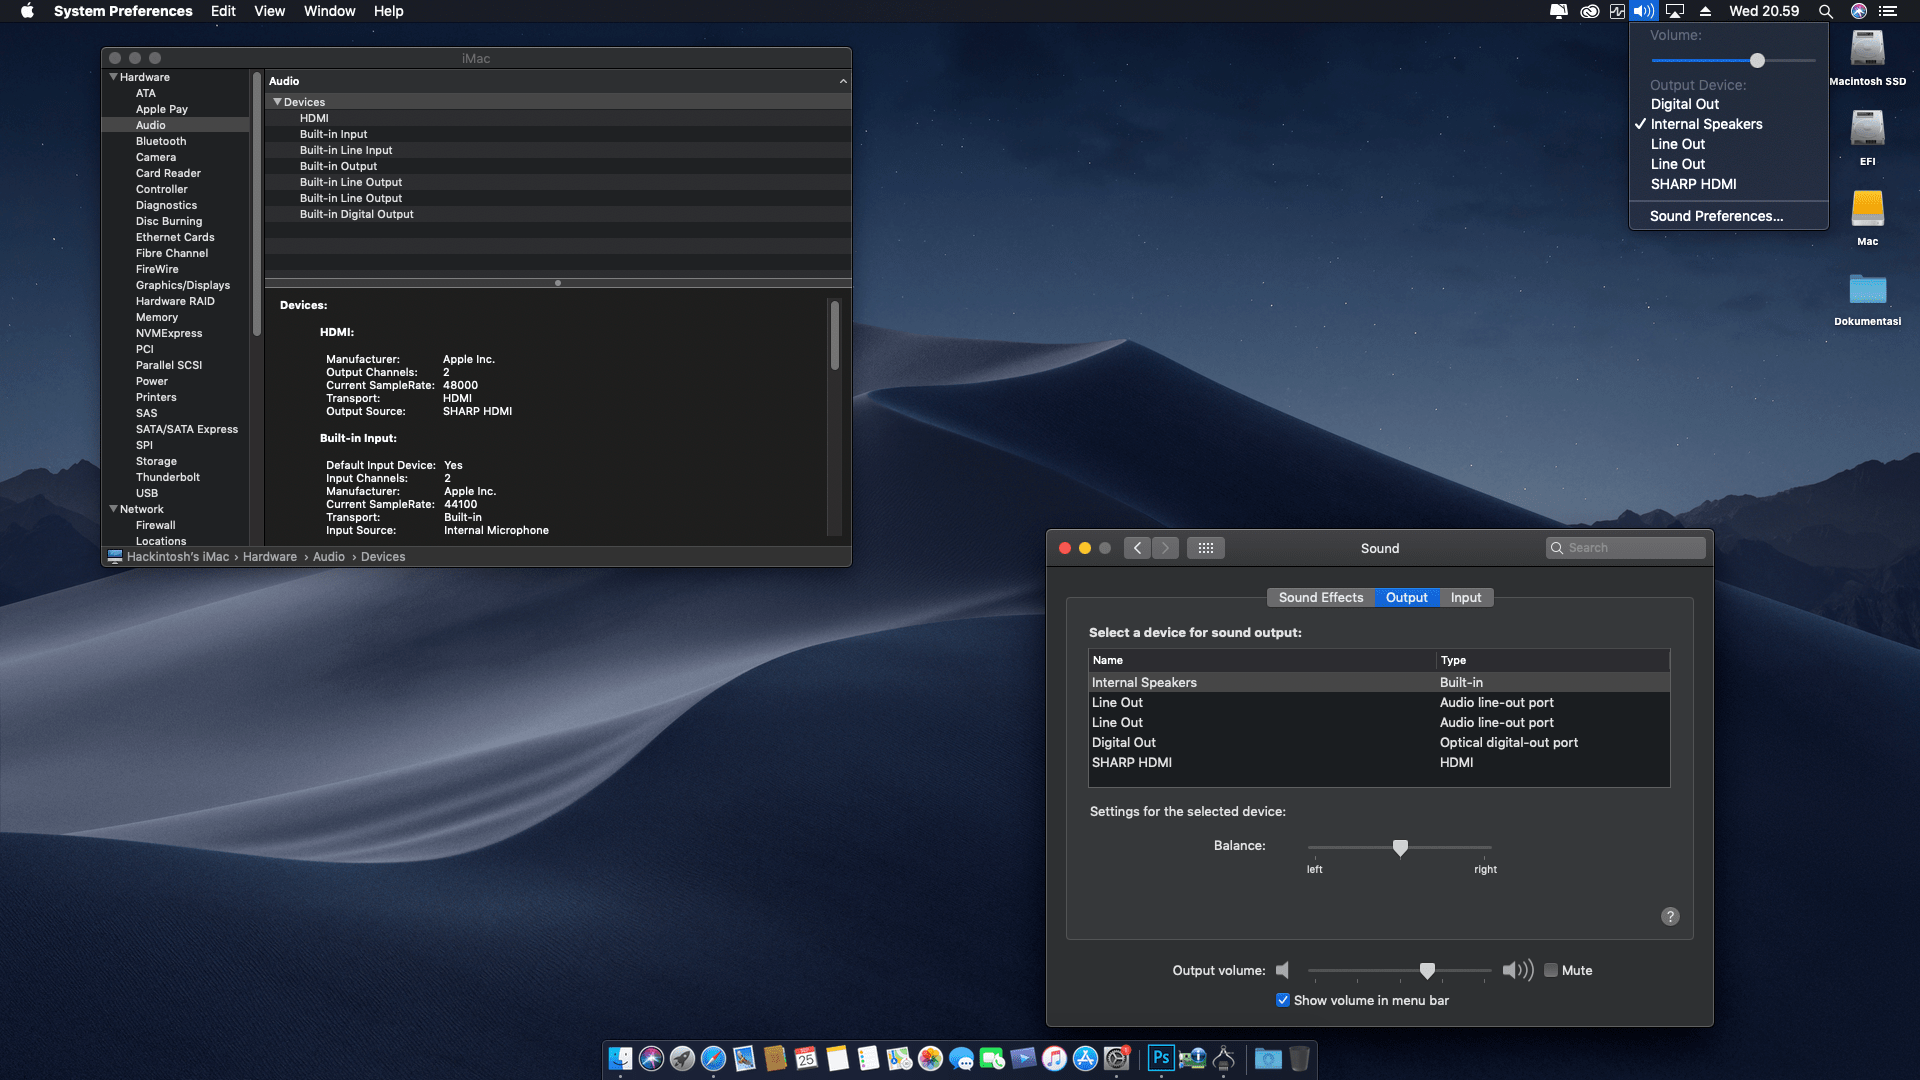Open Safari from the Dock

[x=713, y=1058]
